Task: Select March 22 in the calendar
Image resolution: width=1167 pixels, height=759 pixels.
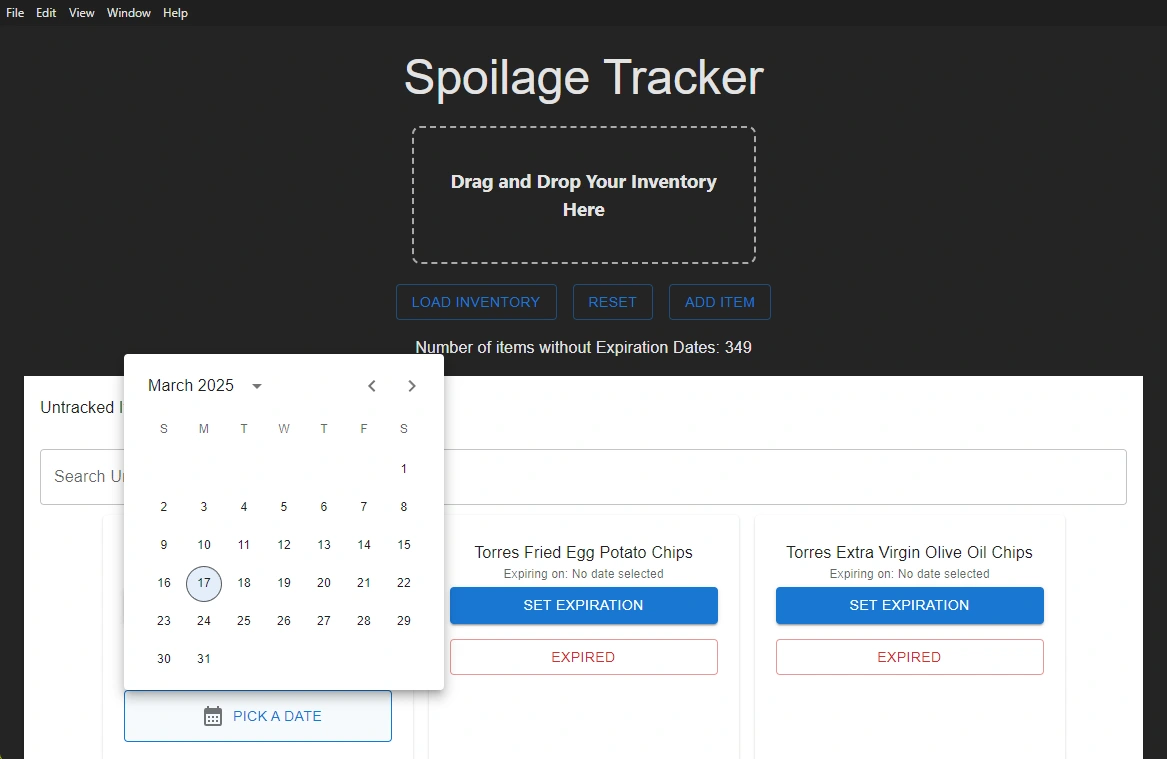Action: pyautogui.click(x=404, y=583)
